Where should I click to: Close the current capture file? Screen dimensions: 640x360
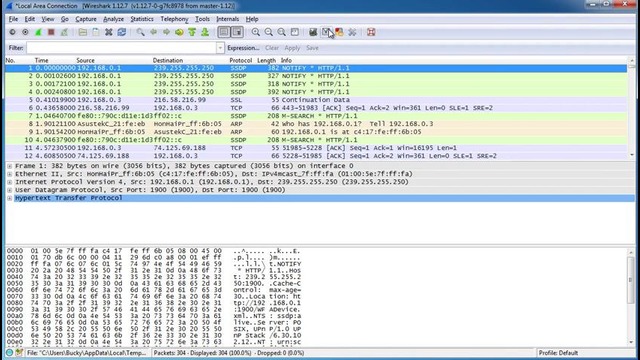pos(109,32)
